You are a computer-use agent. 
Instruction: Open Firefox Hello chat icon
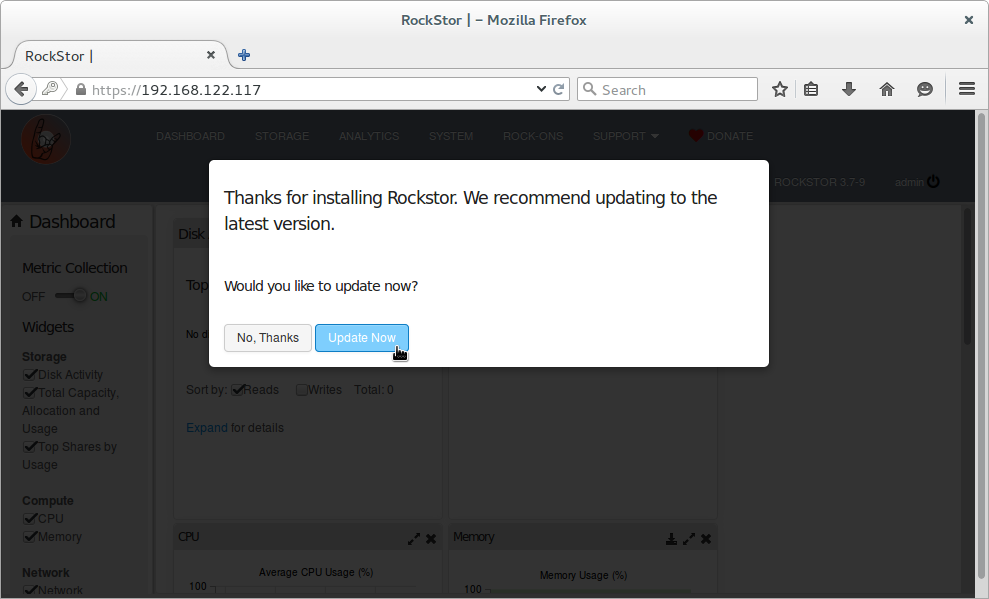925,90
